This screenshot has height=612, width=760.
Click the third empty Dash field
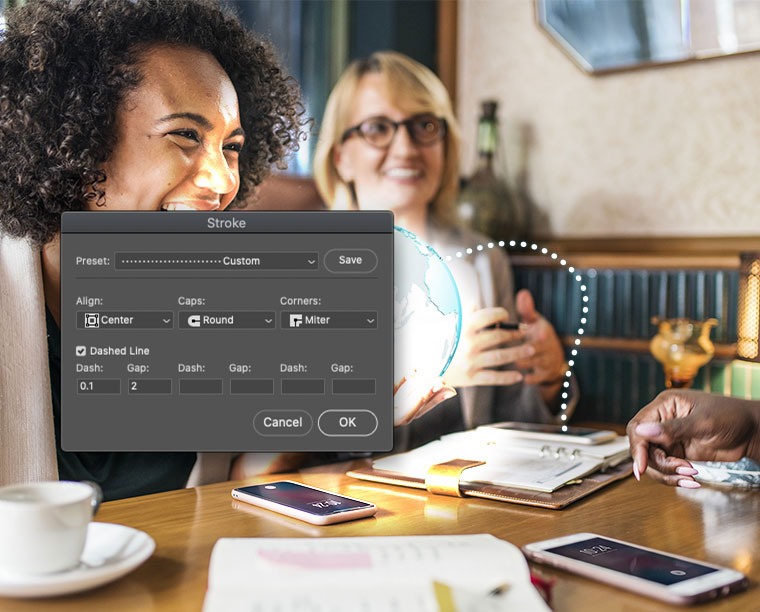[x=303, y=386]
